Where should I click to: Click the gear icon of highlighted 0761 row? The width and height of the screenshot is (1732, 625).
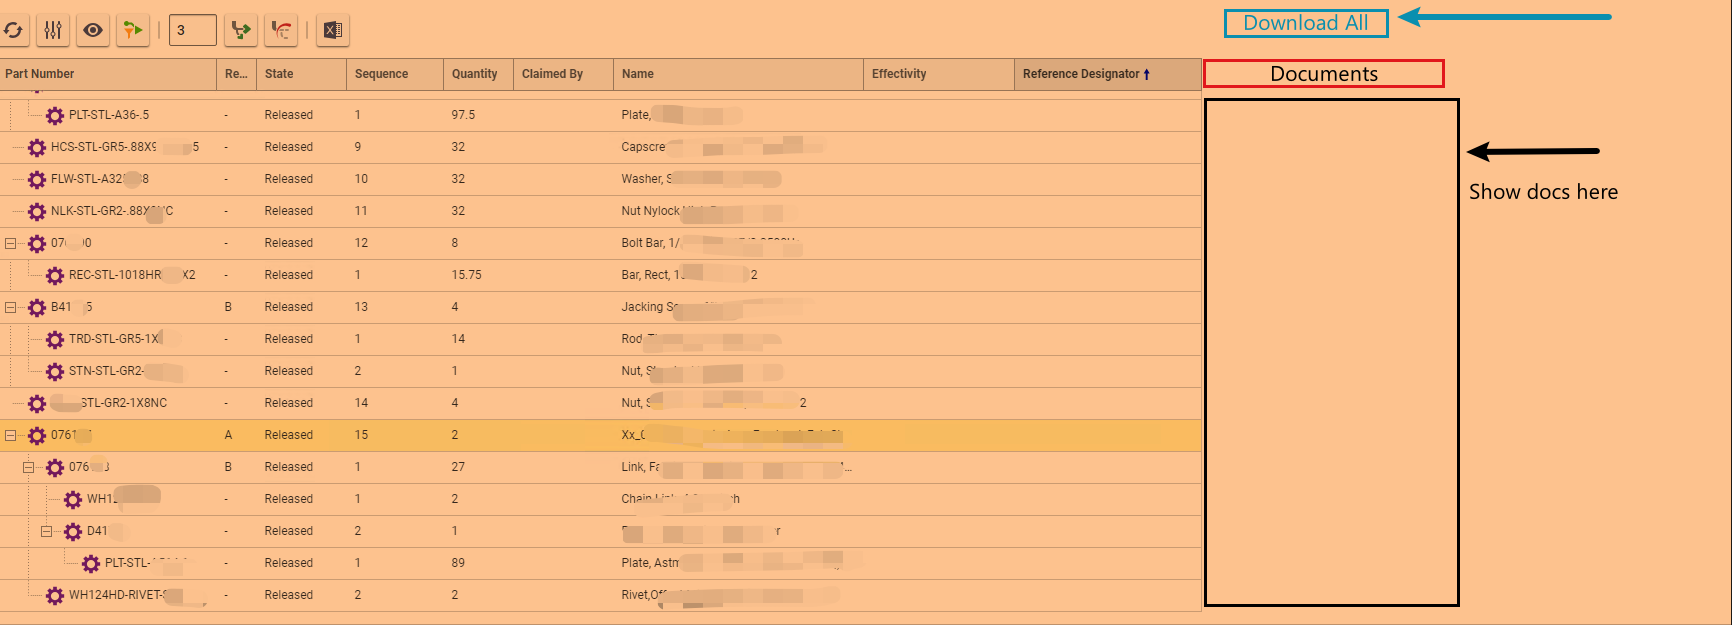click(37, 436)
